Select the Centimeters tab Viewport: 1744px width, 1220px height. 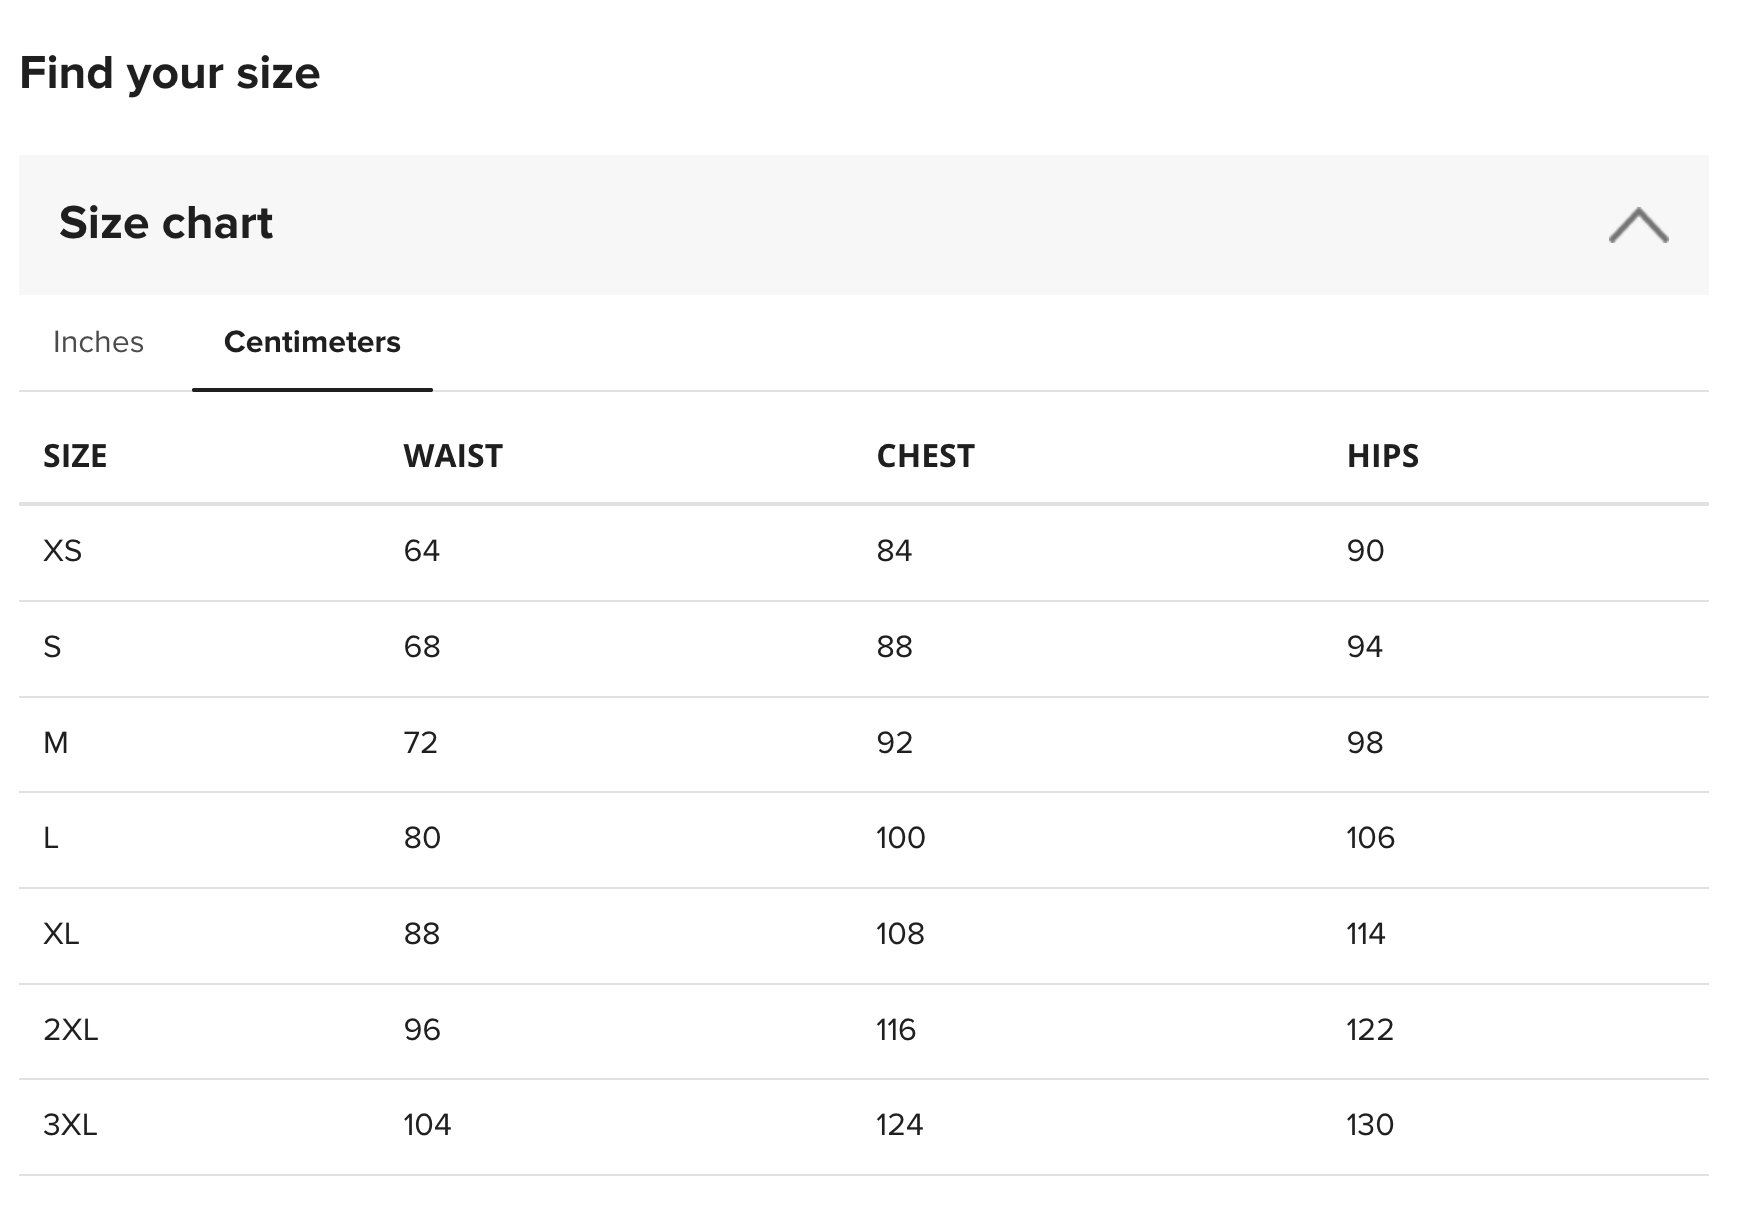tap(312, 342)
